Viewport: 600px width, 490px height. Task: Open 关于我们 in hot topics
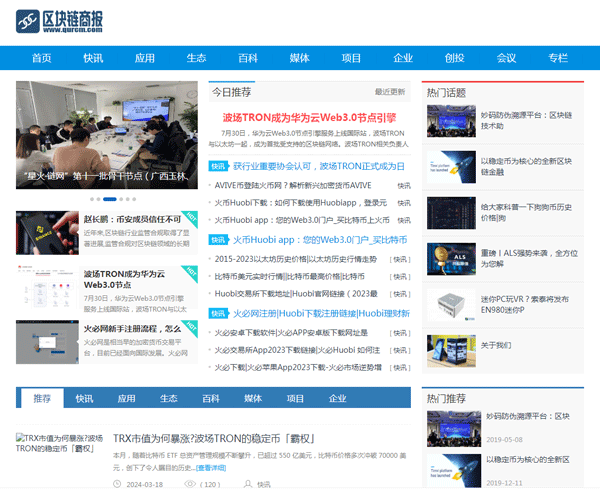coord(496,345)
